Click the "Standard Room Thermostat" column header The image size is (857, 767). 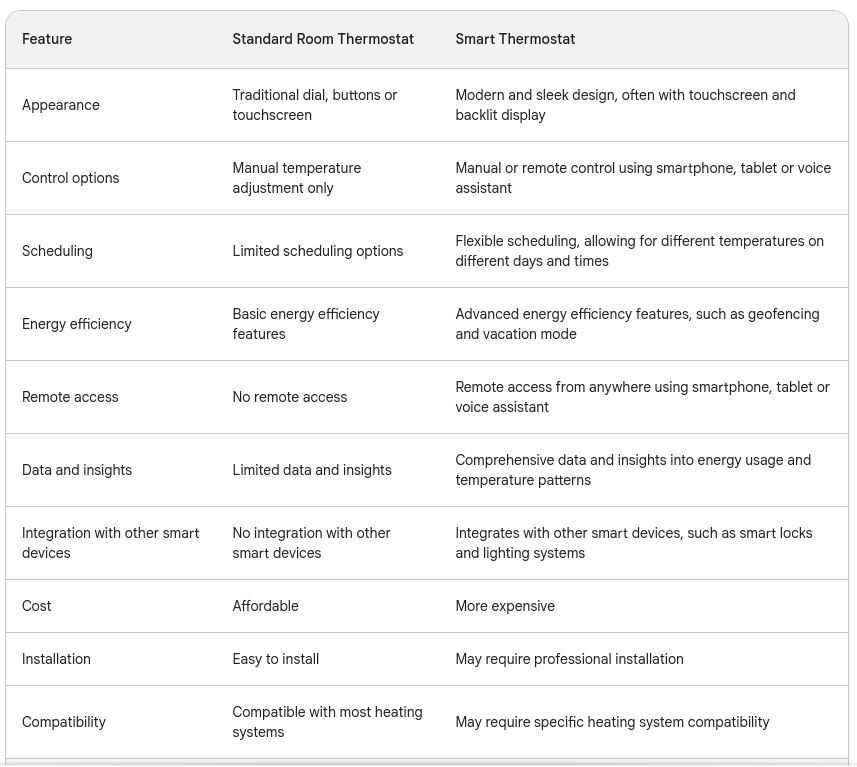click(x=323, y=39)
